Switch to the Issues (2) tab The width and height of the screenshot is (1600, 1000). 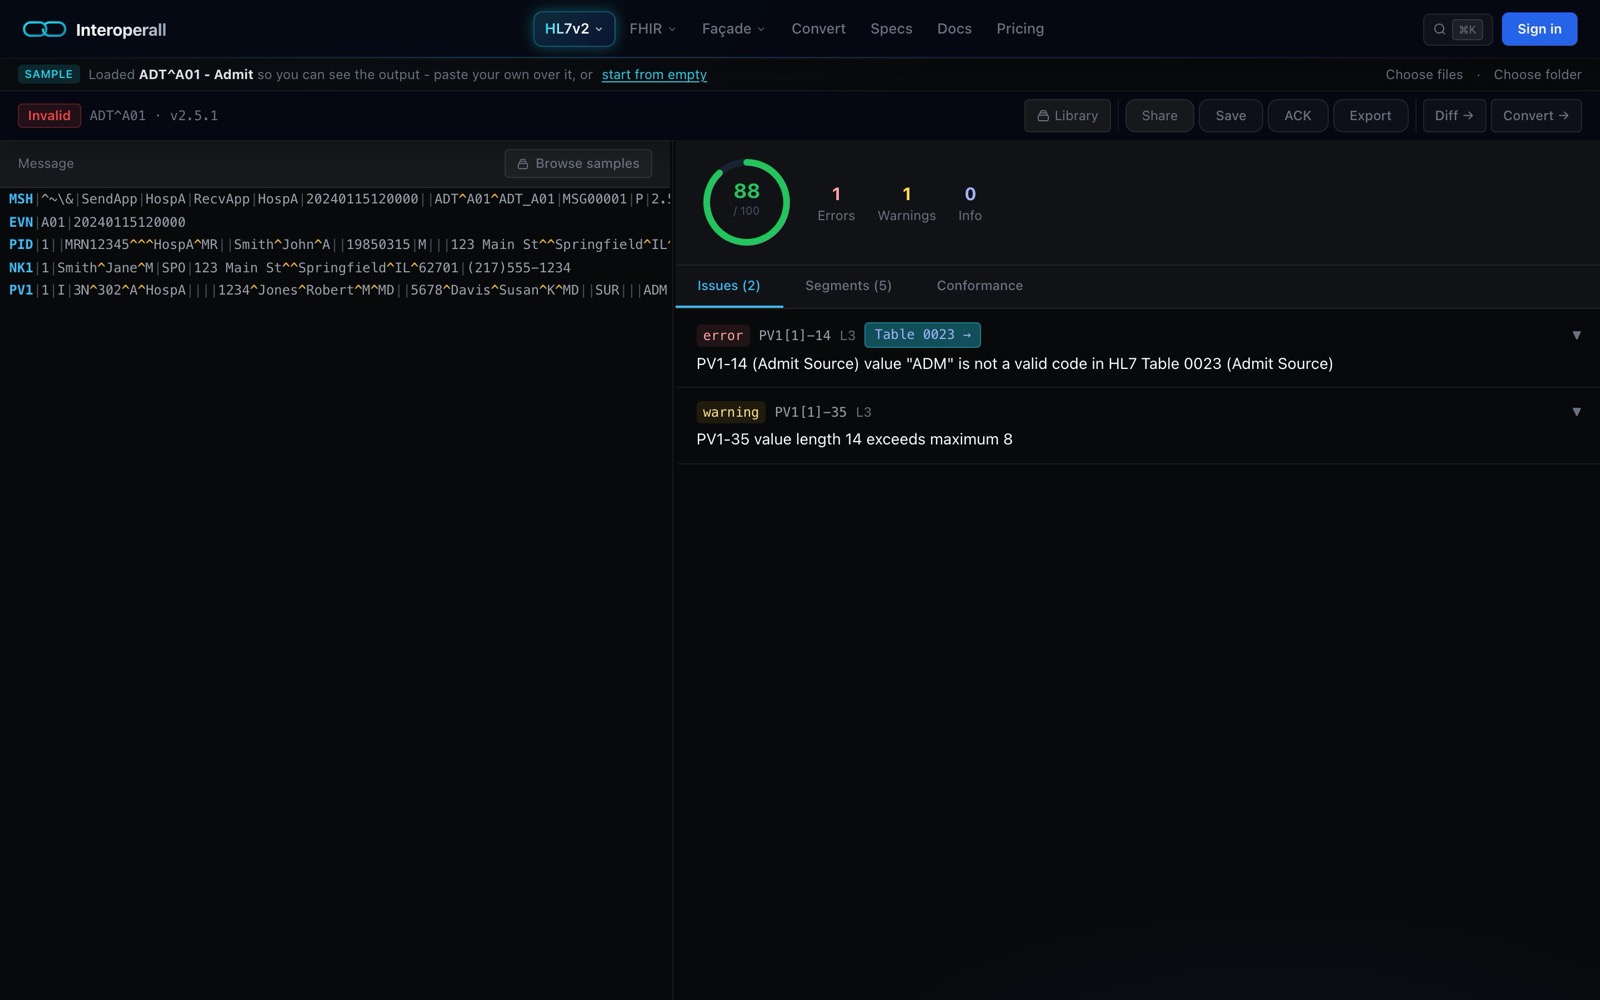728,286
